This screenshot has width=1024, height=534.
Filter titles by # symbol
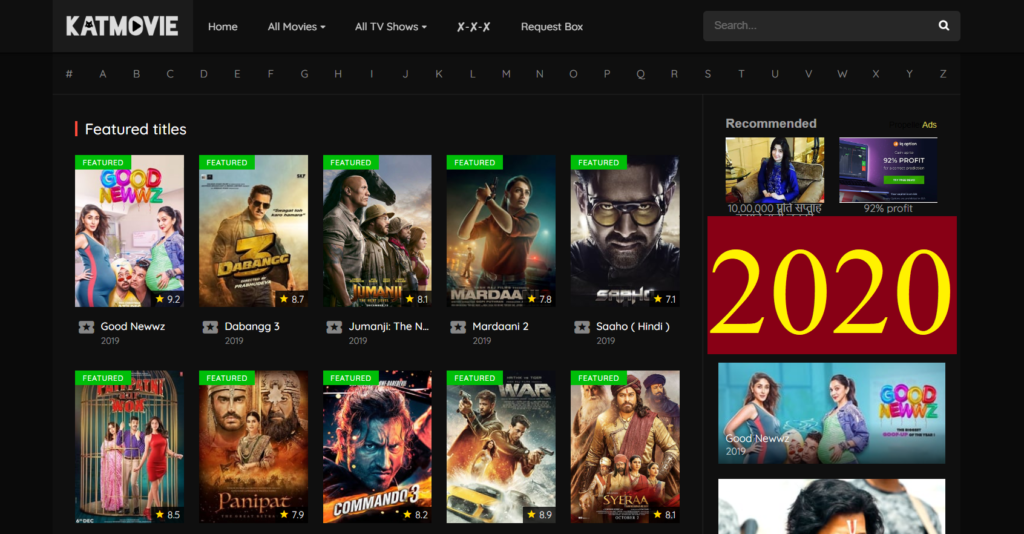[69, 74]
